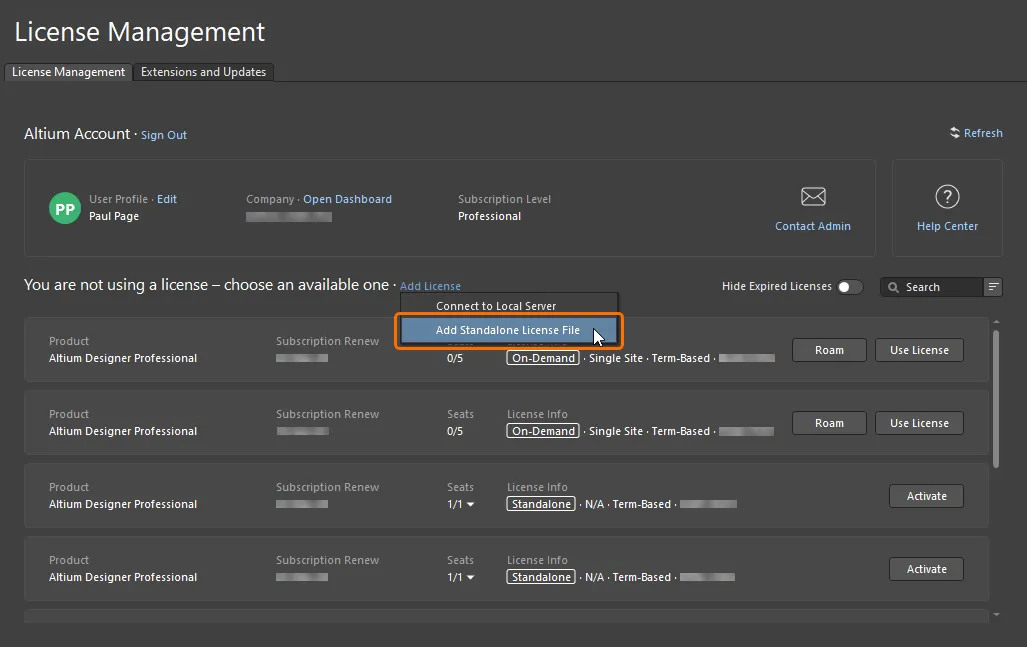Click the scrollbar down arrow
1027x647 pixels.
tap(996, 615)
